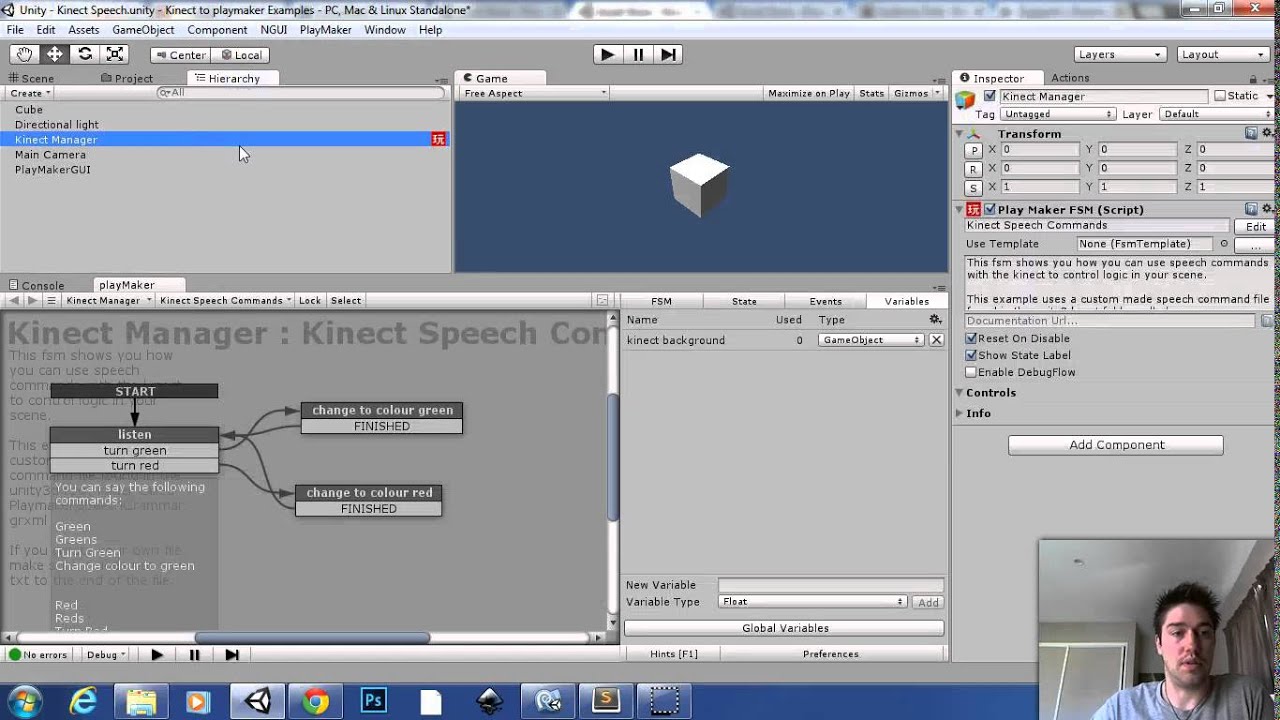This screenshot has width=1280, height=720.
Task: Open the Hierarchy Create dropdown
Action: 30,93
